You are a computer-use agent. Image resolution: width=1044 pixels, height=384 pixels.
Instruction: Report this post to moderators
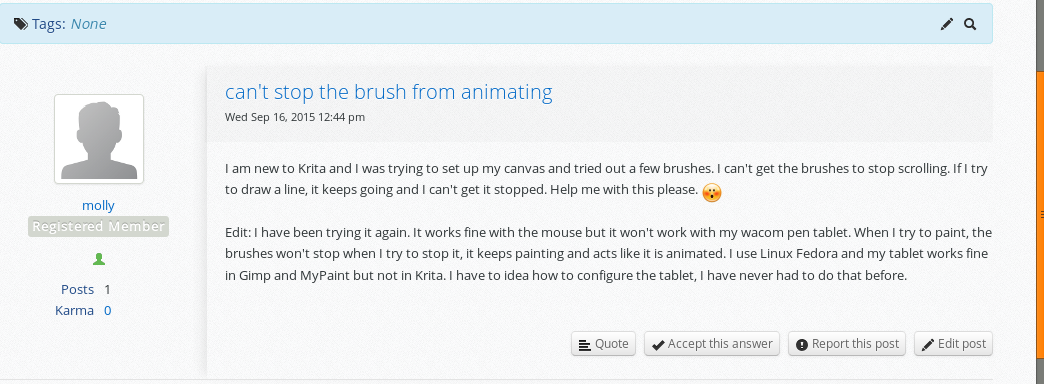(848, 344)
